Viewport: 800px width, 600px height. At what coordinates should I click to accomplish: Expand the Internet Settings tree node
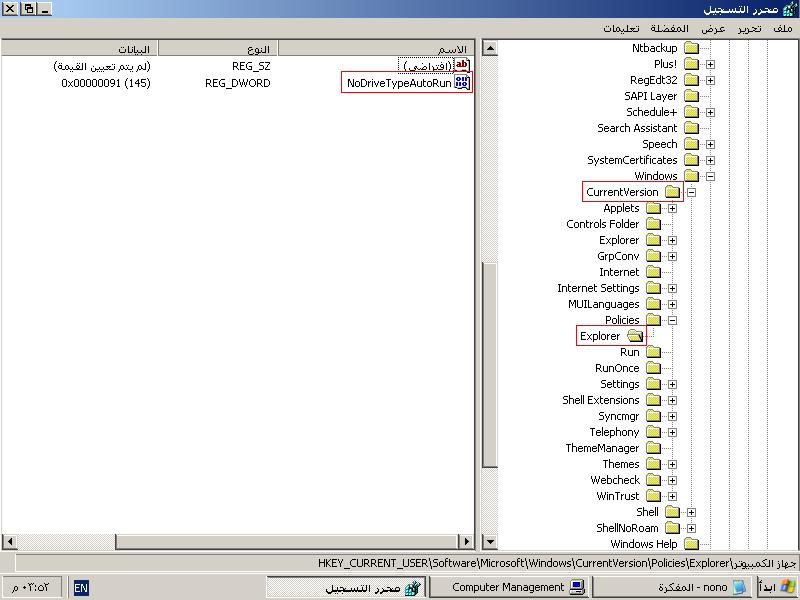pos(672,288)
